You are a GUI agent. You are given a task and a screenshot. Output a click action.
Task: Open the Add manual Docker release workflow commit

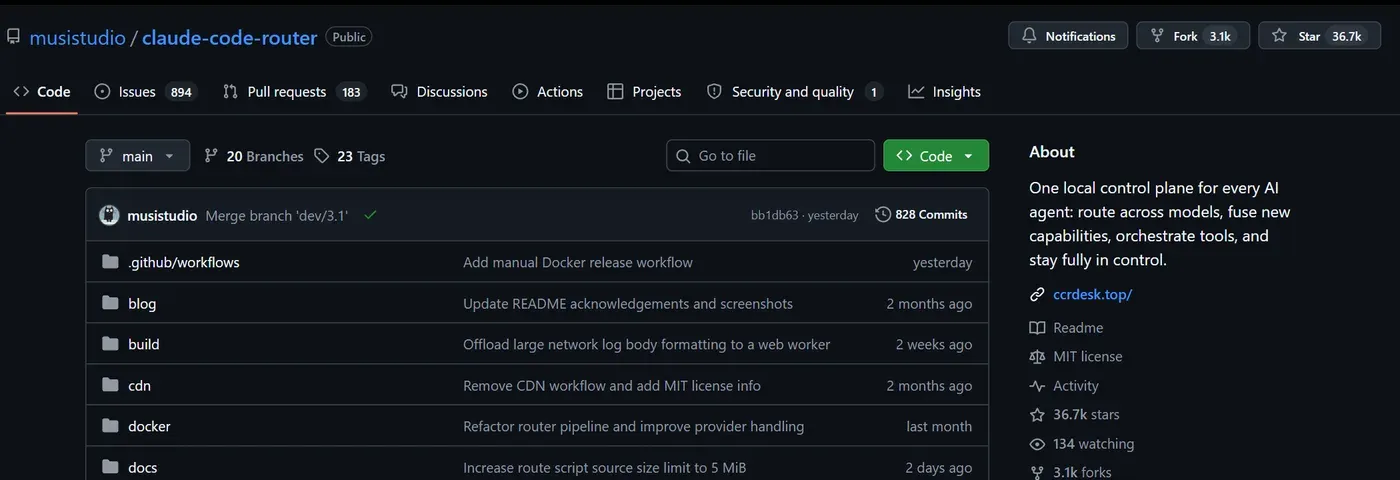578,263
